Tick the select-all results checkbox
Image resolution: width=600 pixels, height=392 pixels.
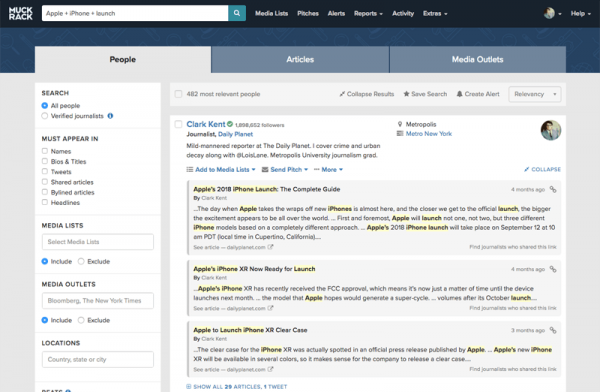tap(178, 94)
